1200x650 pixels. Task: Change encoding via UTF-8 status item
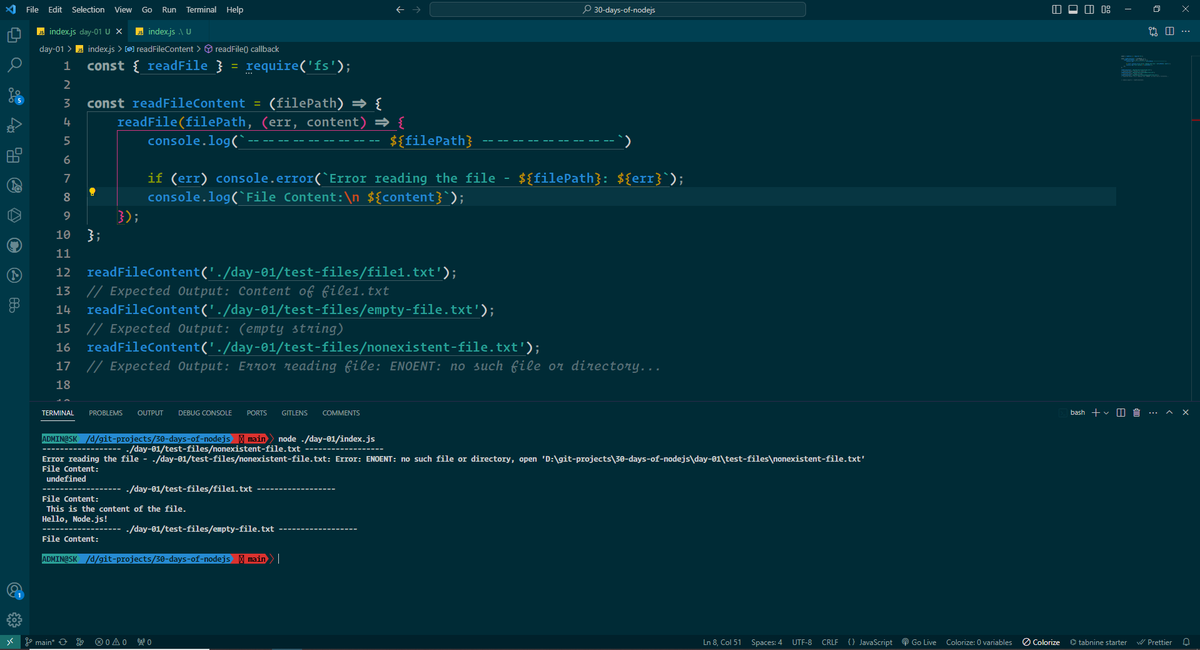[x=802, y=642]
